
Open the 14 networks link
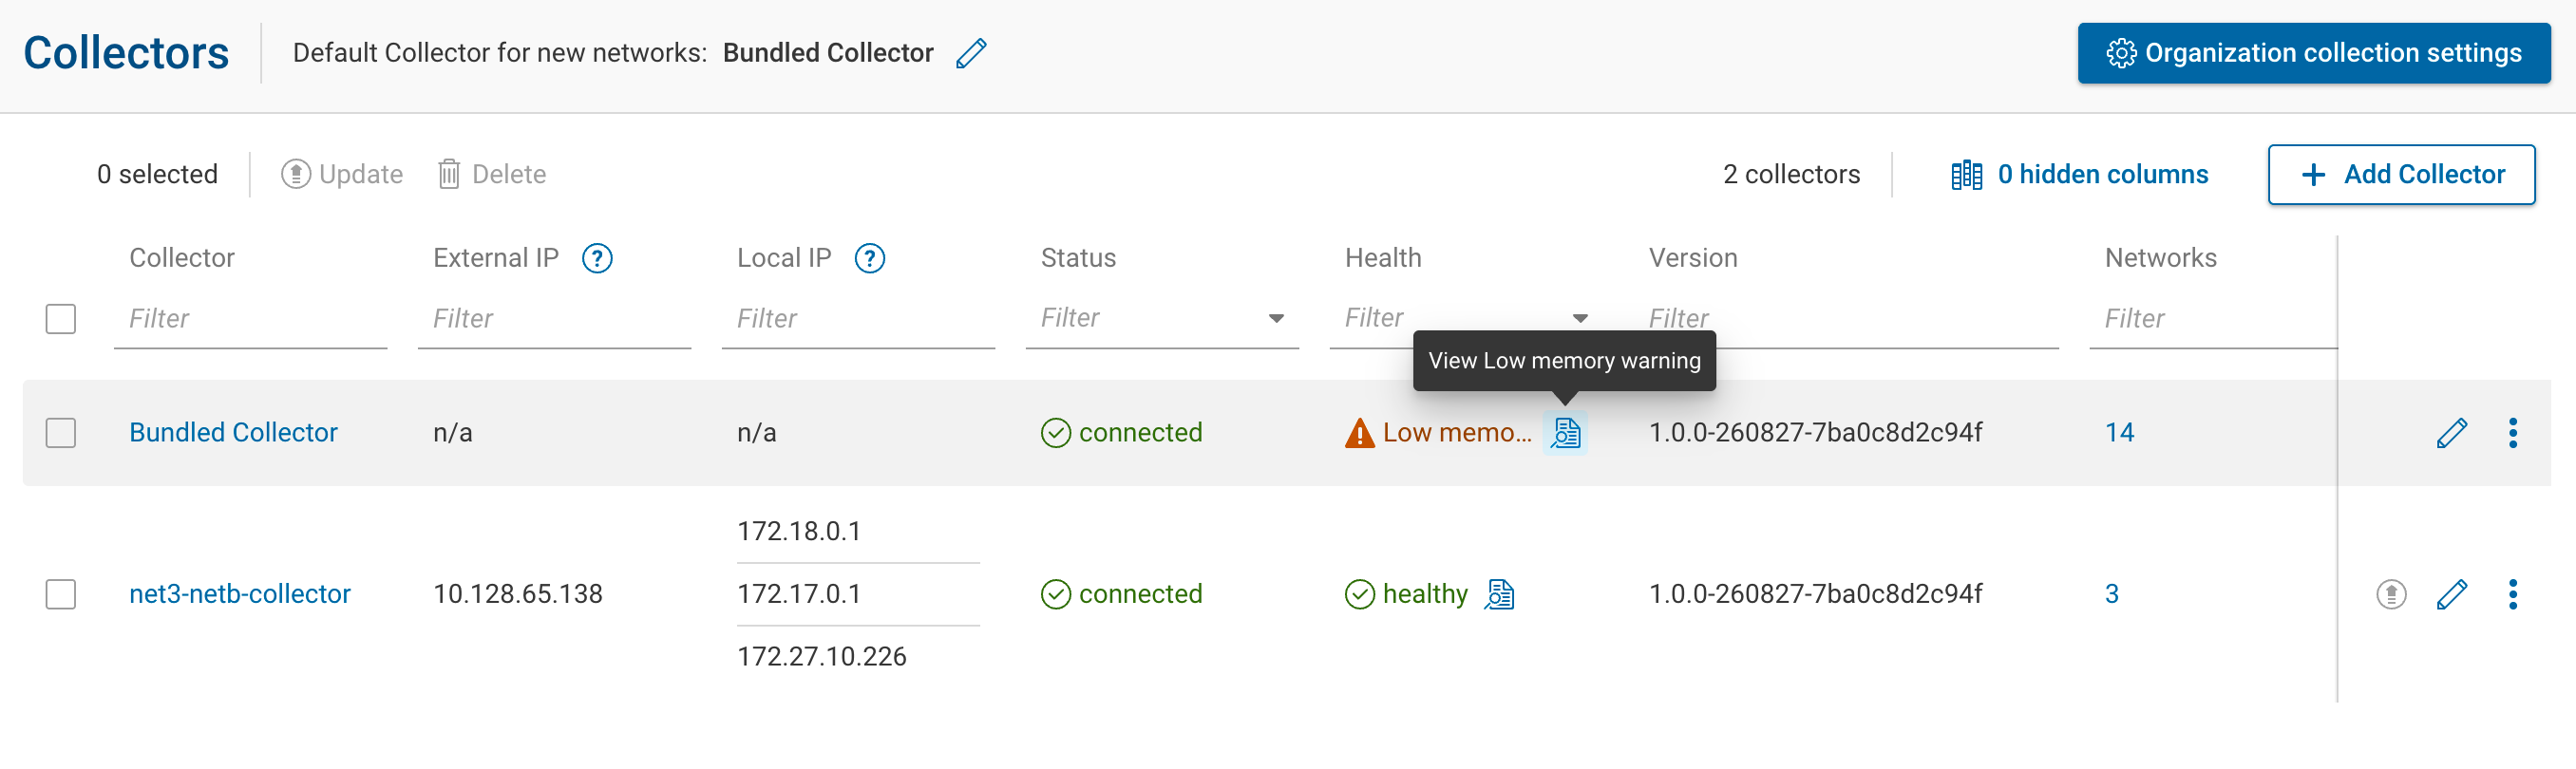[2119, 433]
